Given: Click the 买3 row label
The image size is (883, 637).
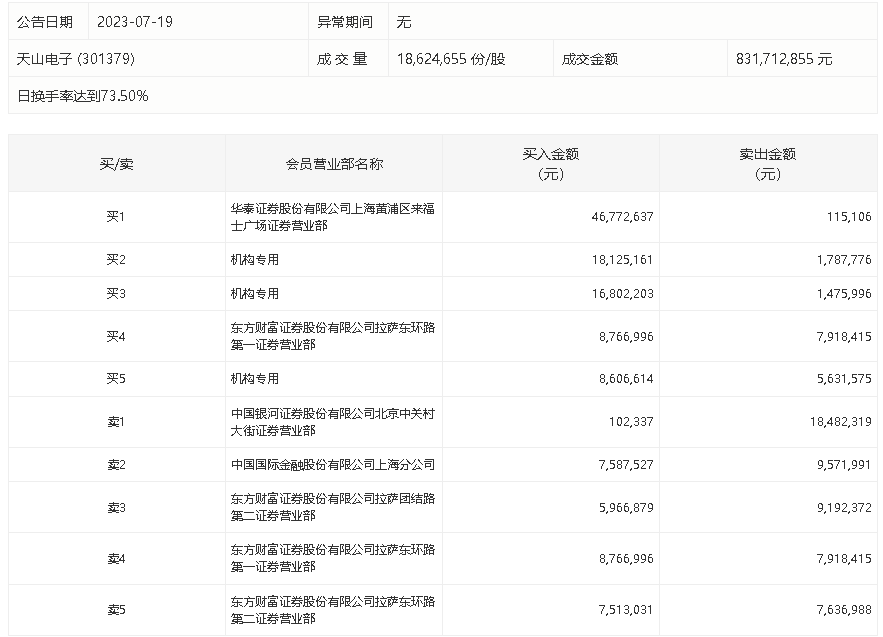Looking at the screenshot, I should (x=116, y=294).
